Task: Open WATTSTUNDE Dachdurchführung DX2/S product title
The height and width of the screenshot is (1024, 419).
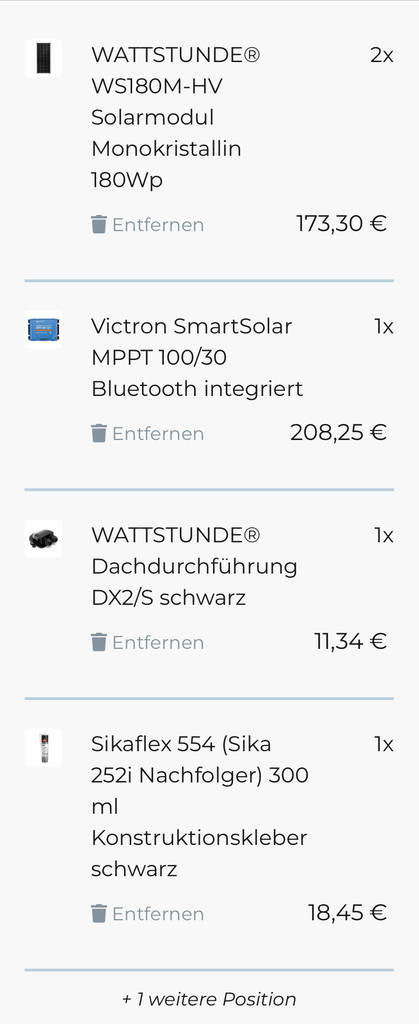Action: 194,566
